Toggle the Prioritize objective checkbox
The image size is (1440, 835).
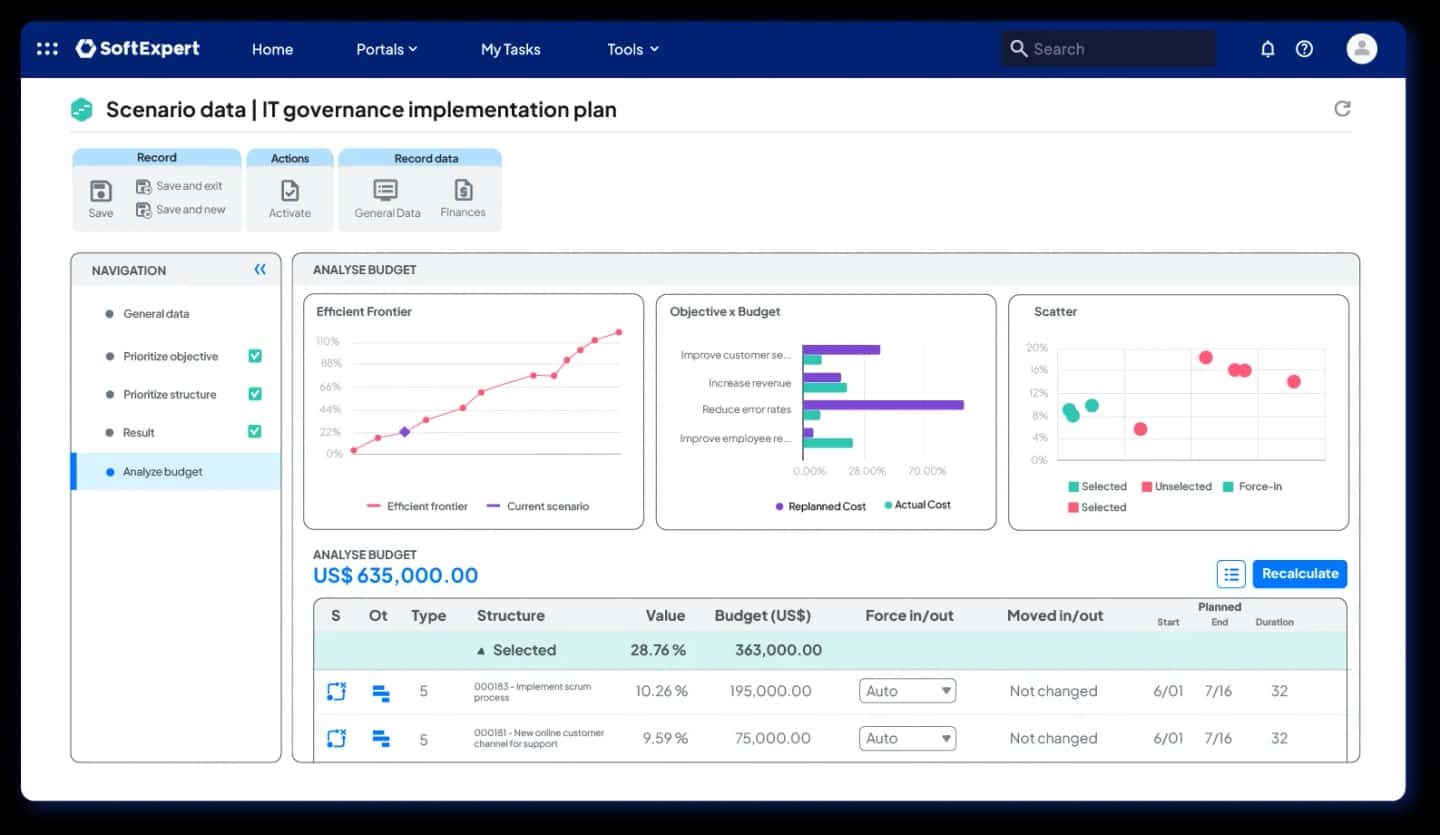[x=254, y=356]
